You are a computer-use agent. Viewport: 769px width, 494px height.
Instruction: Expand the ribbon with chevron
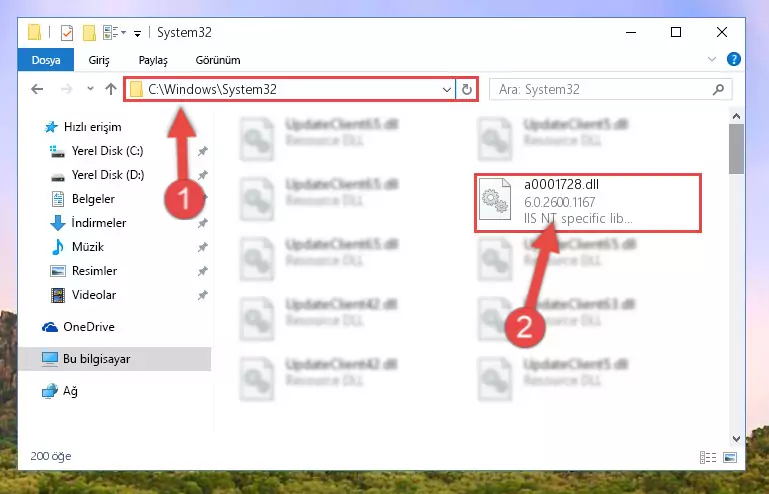click(712, 59)
